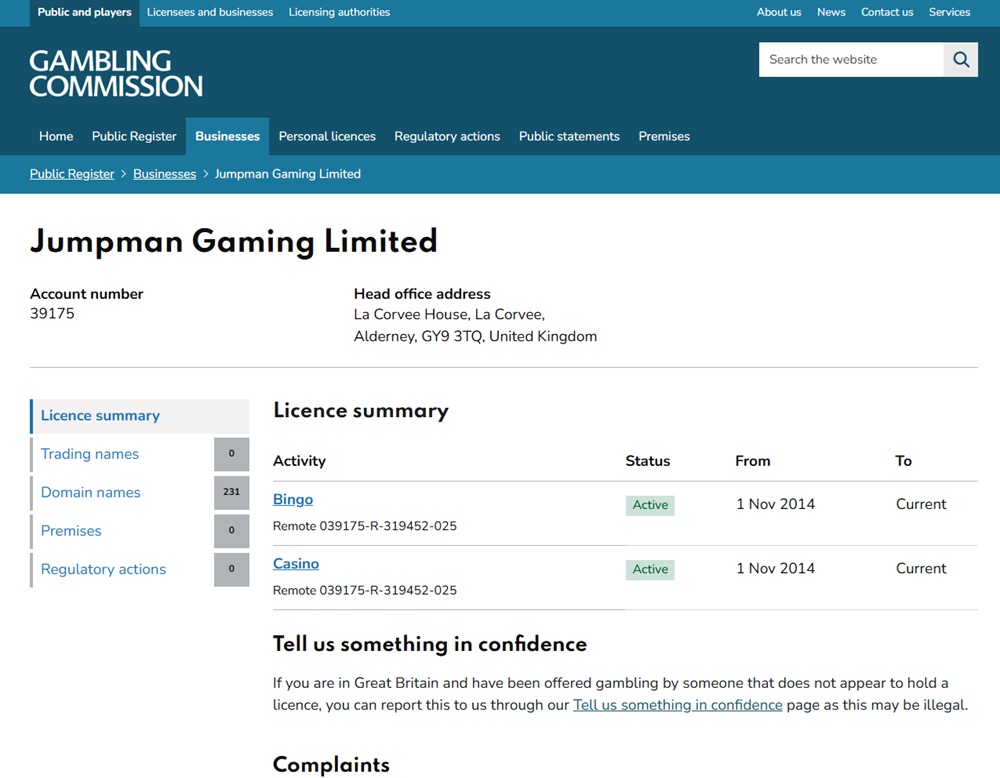Select Public statements navigation item
The width and height of the screenshot is (1000, 778).
(x=569, y=136)
